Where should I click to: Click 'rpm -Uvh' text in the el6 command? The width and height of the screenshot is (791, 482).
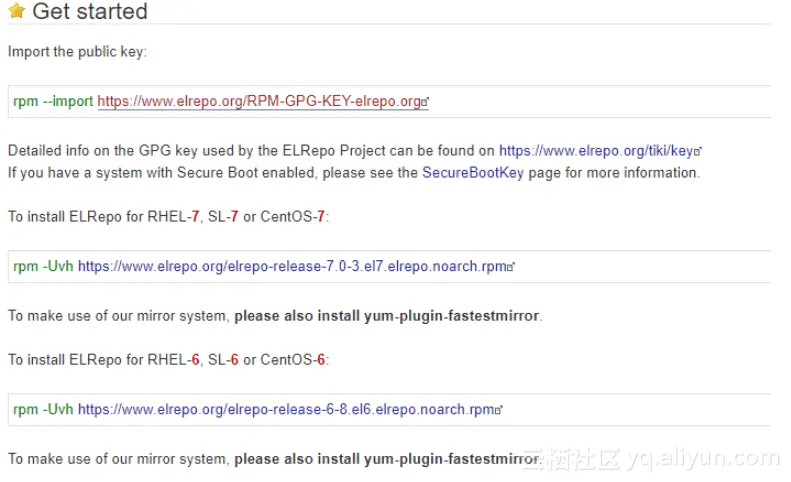coord(43,409)
